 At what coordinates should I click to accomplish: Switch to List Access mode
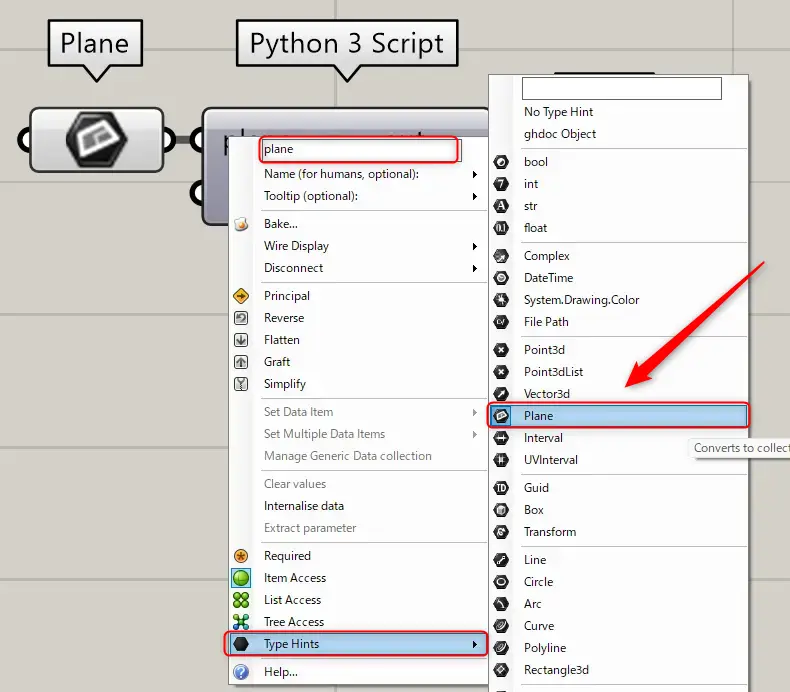click(292, 600)
